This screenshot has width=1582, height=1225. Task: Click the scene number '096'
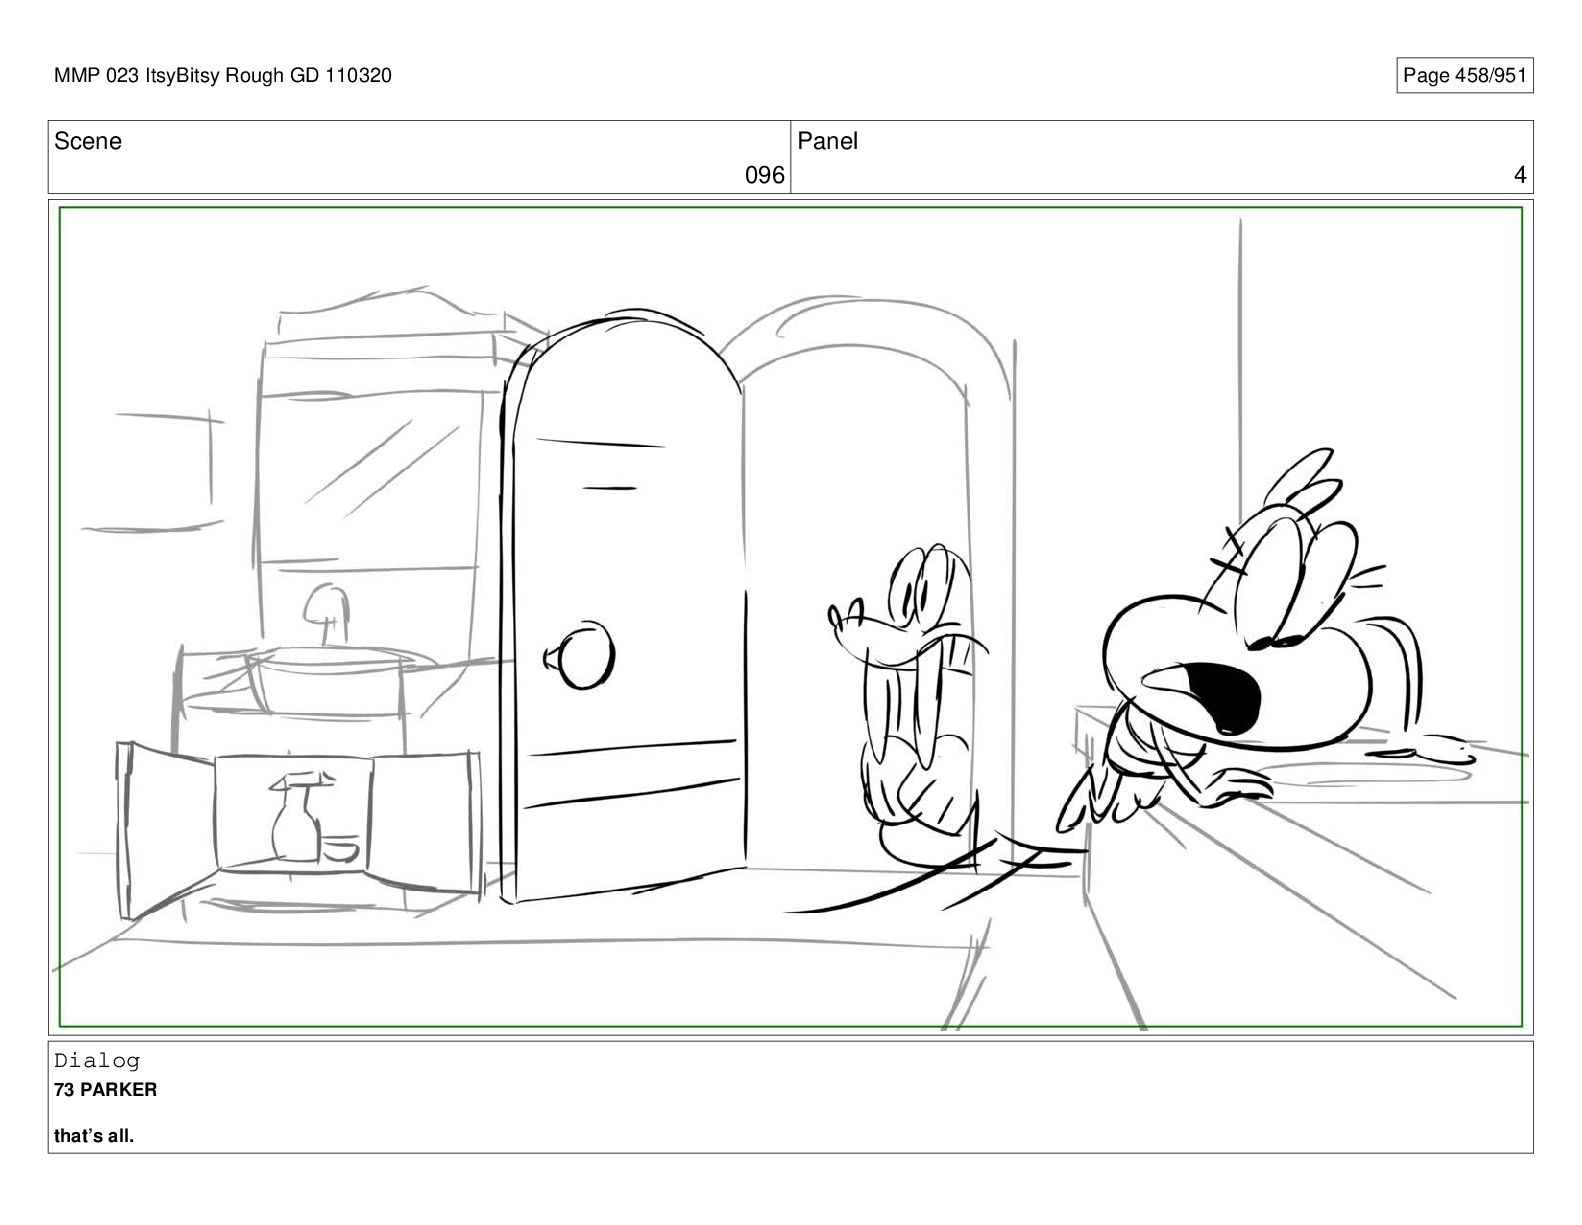(765, 176)
